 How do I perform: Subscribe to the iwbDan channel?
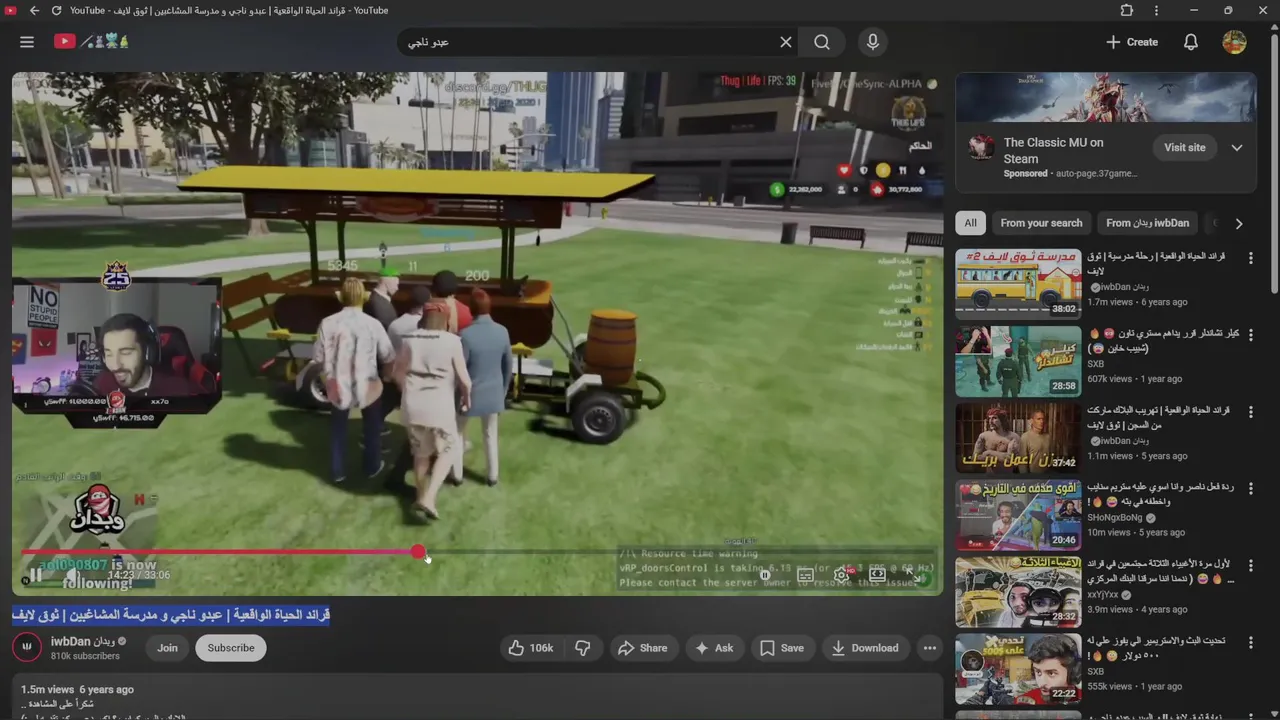[x=231, y=648]
